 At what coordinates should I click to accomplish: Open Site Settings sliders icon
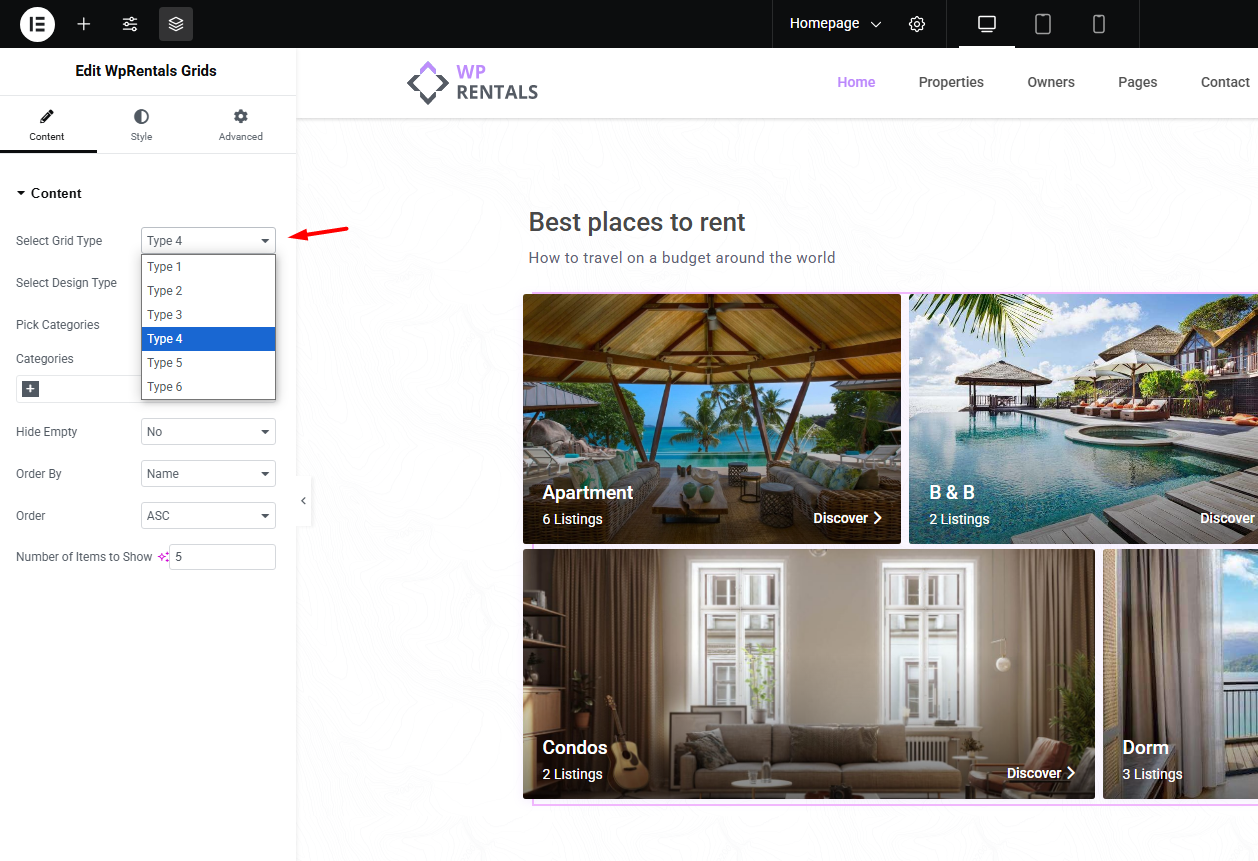click(130, 24)
